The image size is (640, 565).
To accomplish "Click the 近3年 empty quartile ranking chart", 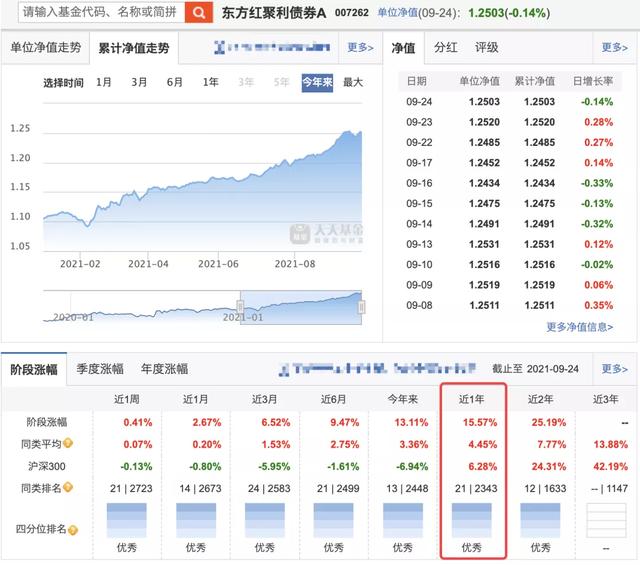I will point(606,521).
